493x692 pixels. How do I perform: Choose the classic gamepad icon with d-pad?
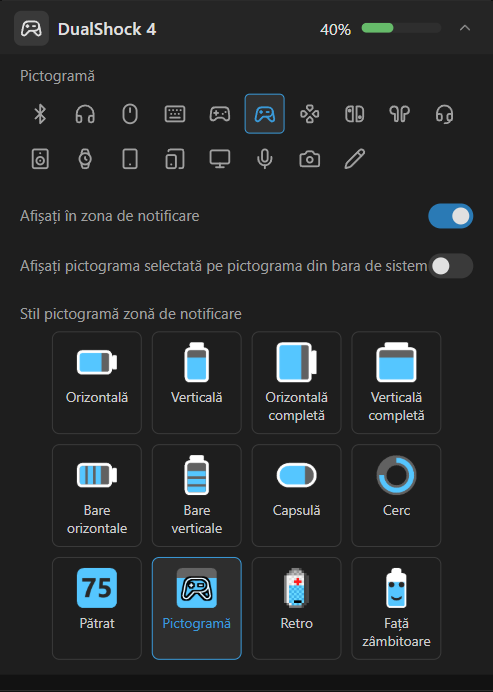click(220, 114)
